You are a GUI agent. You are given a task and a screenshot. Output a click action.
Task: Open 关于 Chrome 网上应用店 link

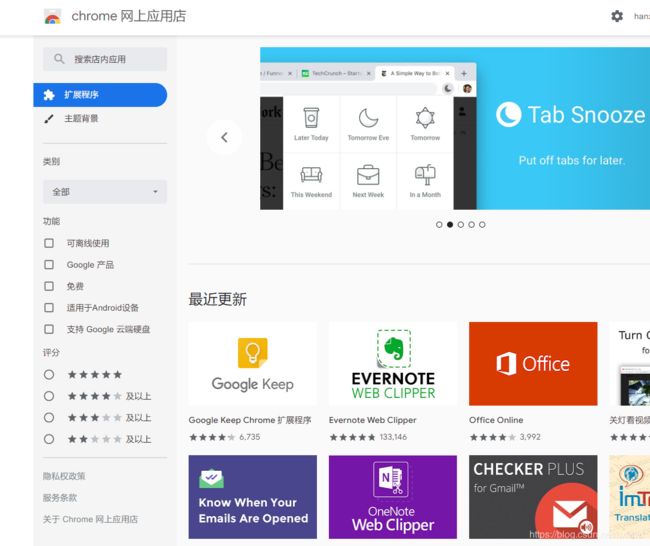tap(90, 519)
